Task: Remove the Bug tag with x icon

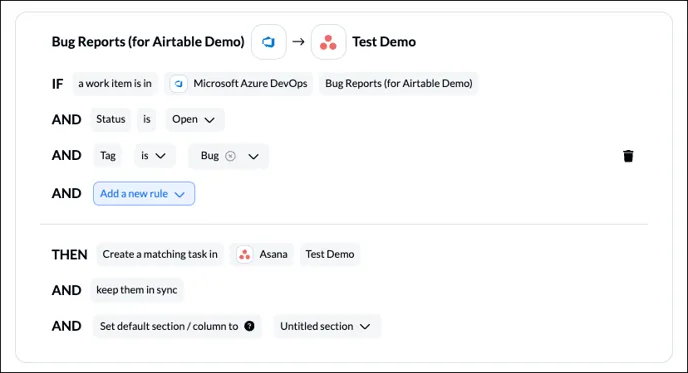Action: pos(230,156)
